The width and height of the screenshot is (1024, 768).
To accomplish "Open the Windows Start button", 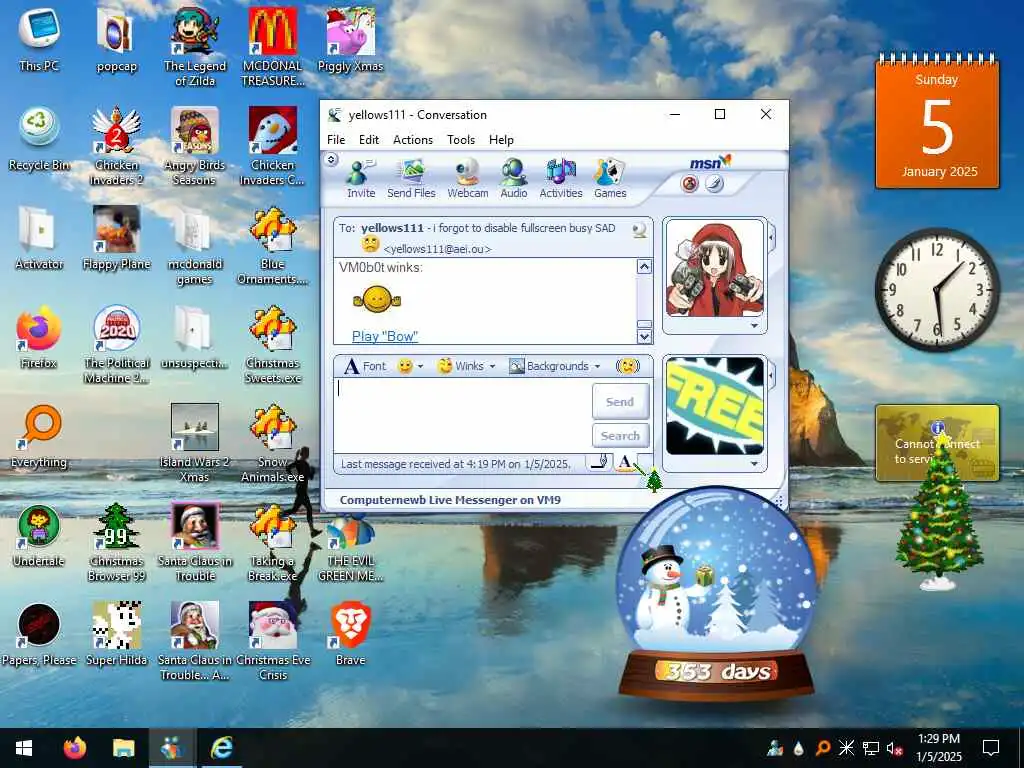I will click(x=24, y=748).
